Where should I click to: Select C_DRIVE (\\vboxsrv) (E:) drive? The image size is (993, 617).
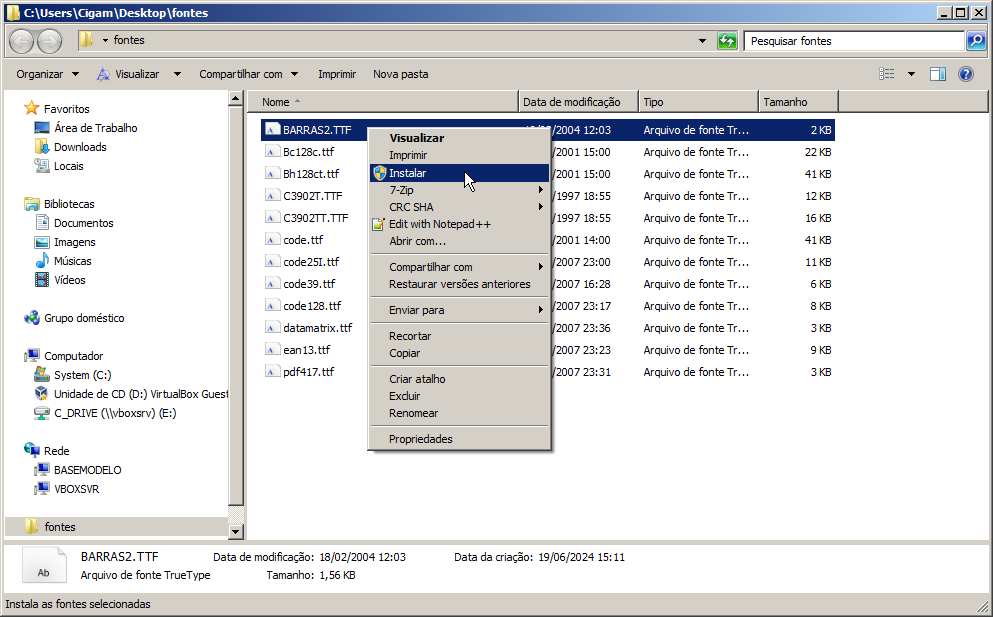(115, 413)
